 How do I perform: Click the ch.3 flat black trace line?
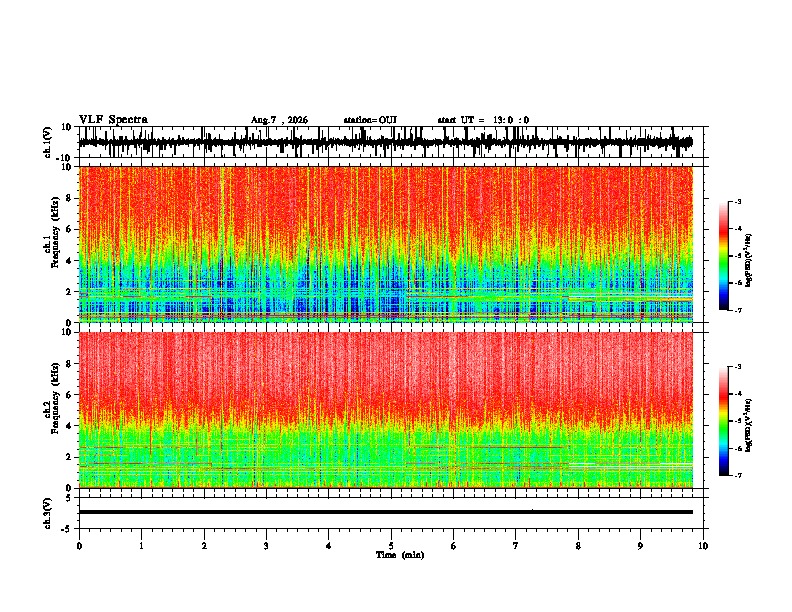click(386, 512)
